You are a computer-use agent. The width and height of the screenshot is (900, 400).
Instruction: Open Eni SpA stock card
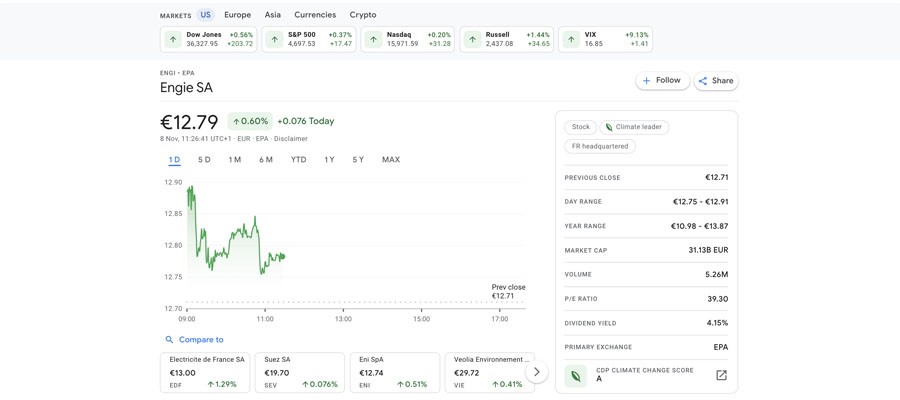(x=395, y=372)
